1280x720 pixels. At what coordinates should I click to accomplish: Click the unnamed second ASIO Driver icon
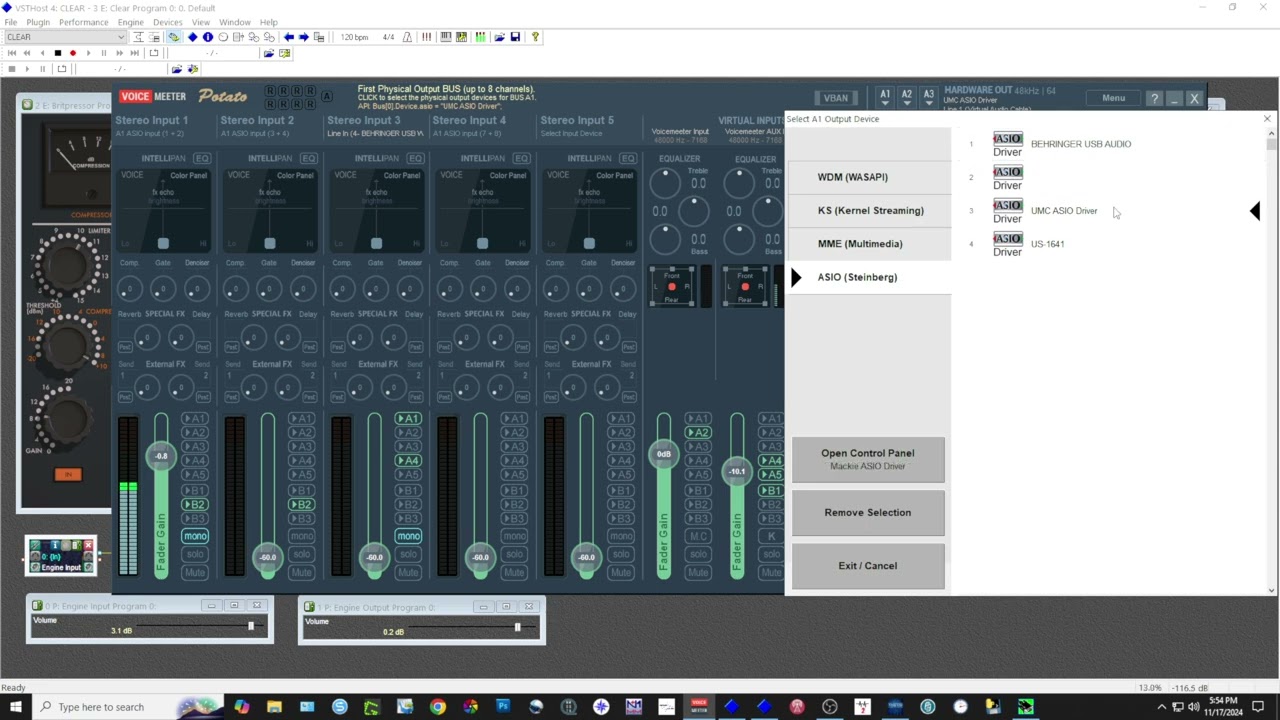[1007, 178]
